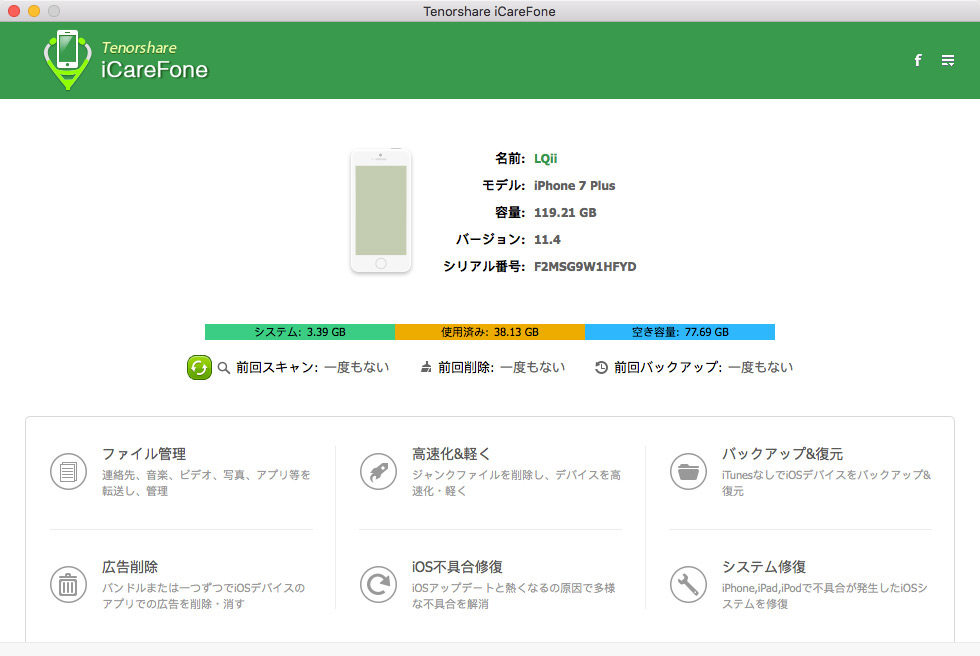Click the window title Tenorshare iCareFone

[x=489, y=11]
